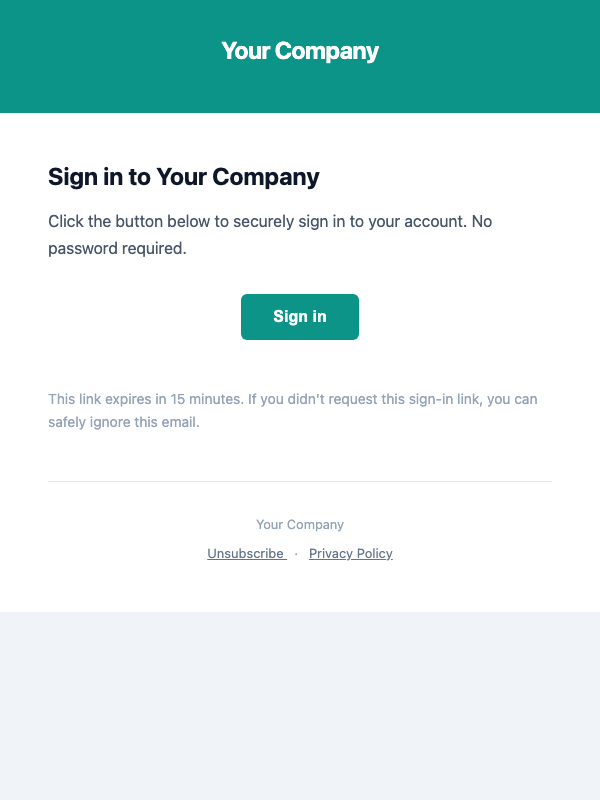
Task: Click the dot separator between footer links
Action: [x=296, y=554]
